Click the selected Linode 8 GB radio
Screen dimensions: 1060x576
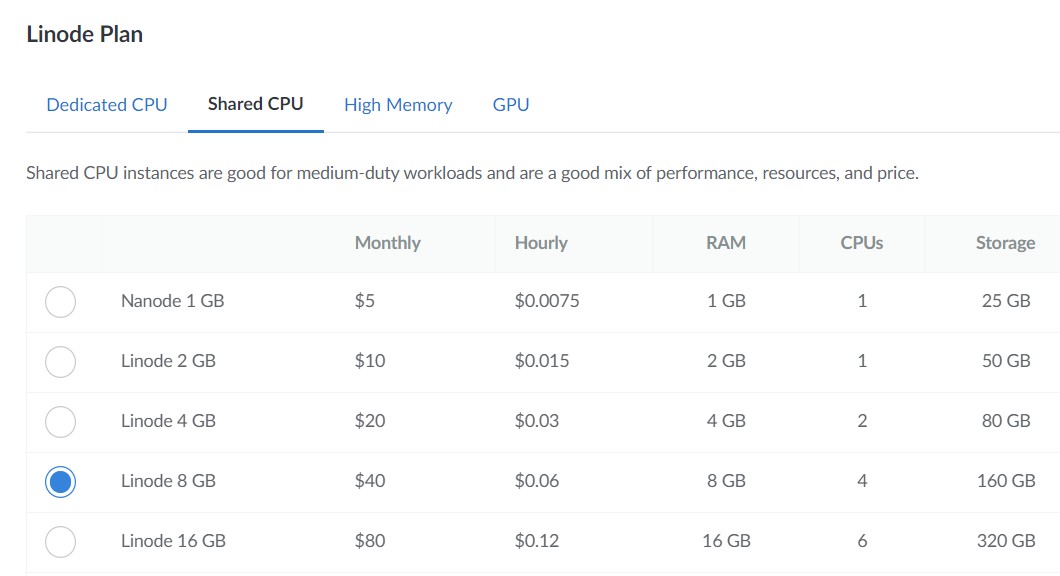[60, 482]
